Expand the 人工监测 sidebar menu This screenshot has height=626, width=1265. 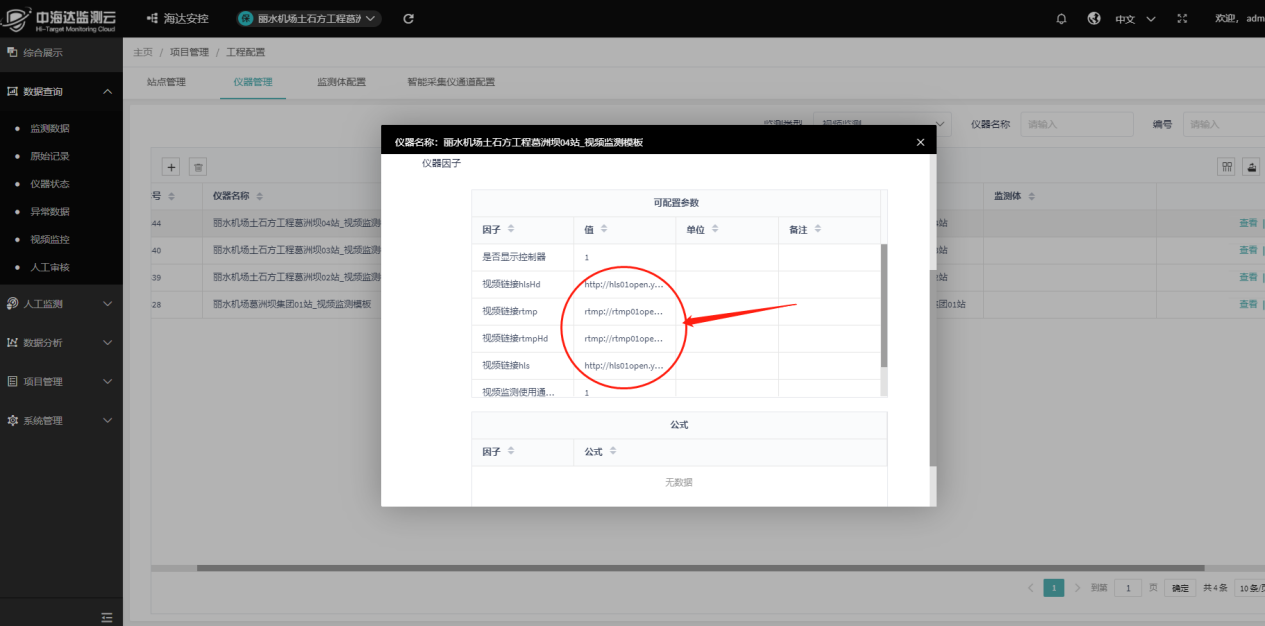coord(61,303)
